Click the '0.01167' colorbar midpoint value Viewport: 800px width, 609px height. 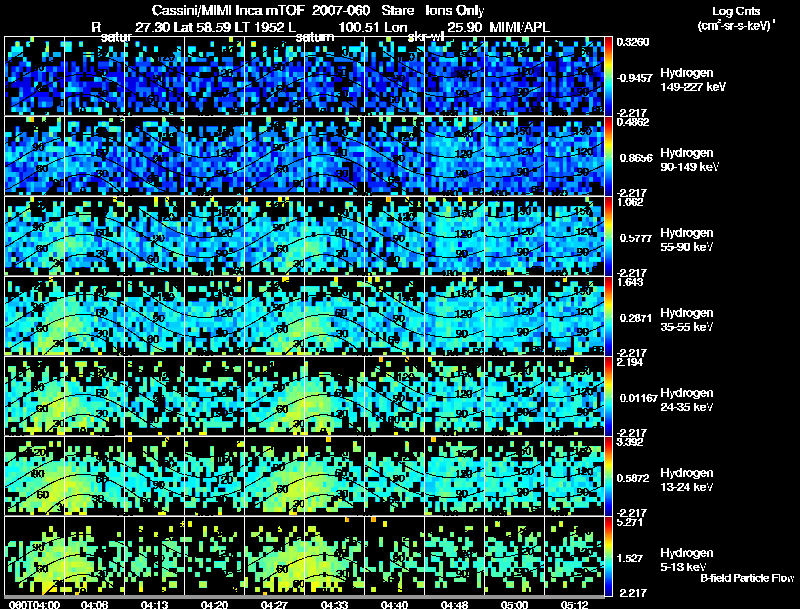pos(638,398)
